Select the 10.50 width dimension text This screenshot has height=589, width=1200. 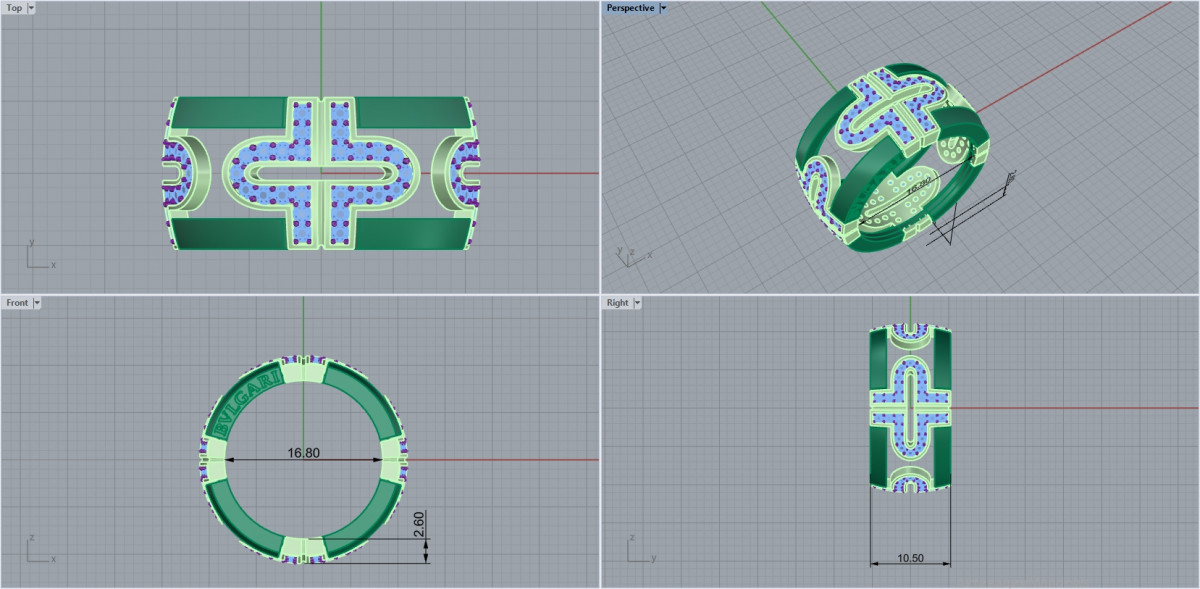[x=909, y=558]
